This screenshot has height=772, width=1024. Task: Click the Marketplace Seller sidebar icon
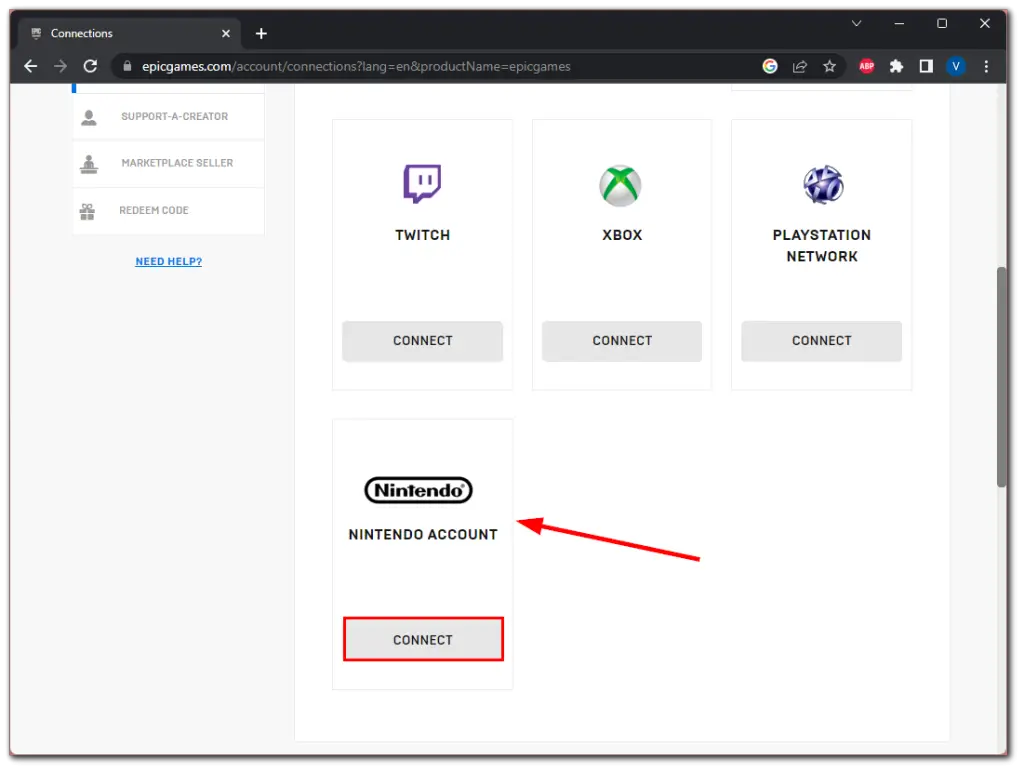coord(89,163)
